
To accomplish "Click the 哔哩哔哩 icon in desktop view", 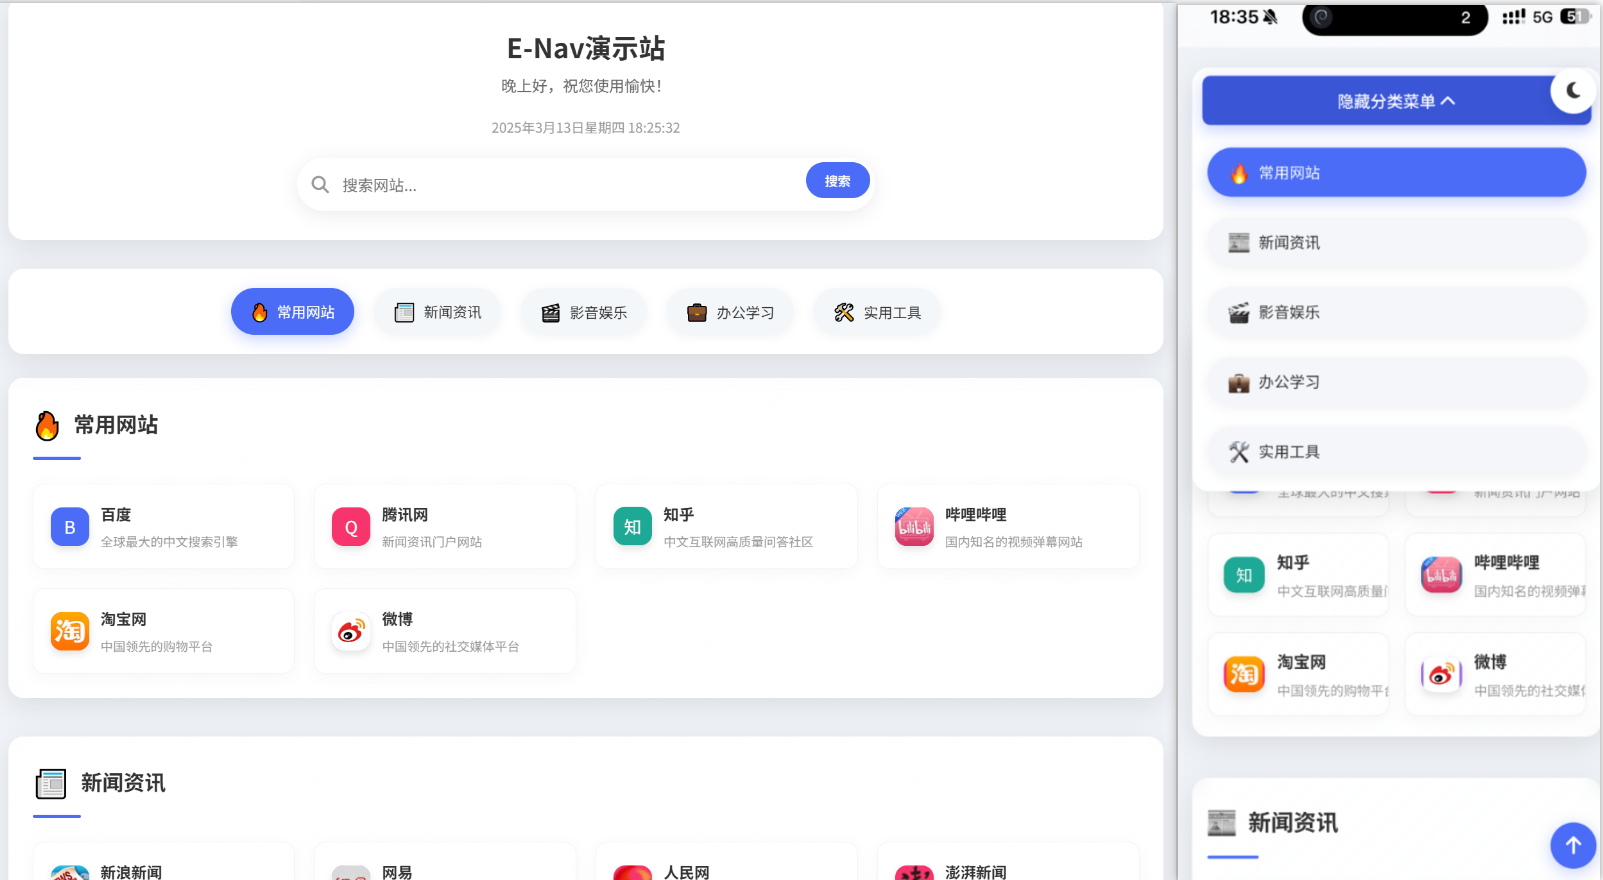I will (x=914, y=527).
